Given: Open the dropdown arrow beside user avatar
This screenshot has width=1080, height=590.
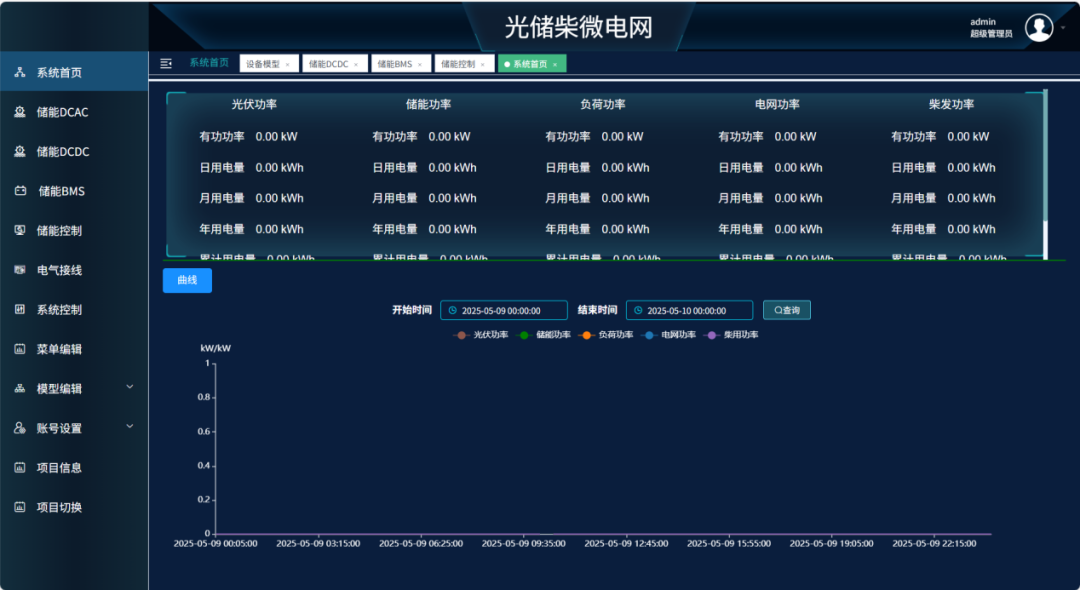Looking at the screenshot, I should click(1063, 27).
